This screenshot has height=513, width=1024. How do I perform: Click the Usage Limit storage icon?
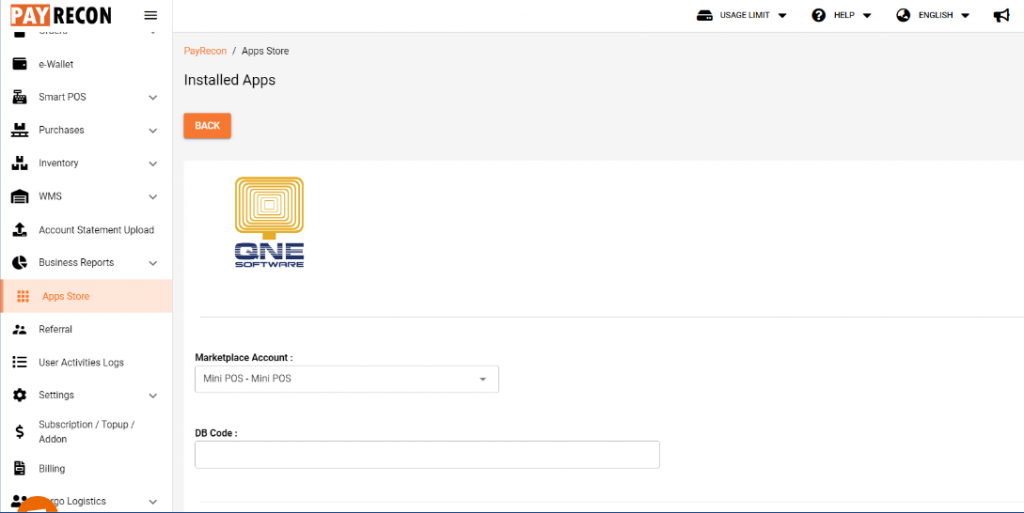pos(704,16)
